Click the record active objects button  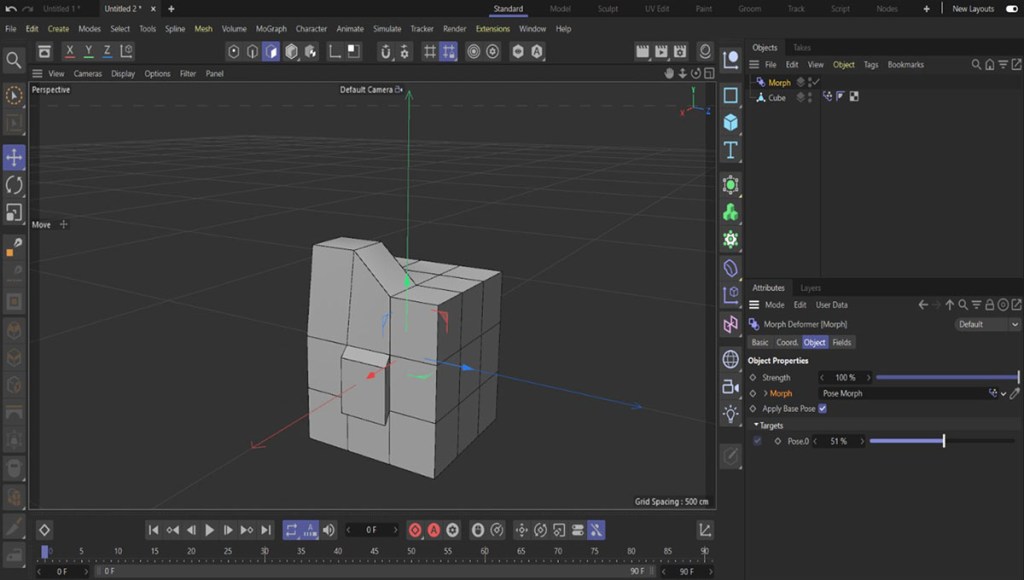coord(415,530)
